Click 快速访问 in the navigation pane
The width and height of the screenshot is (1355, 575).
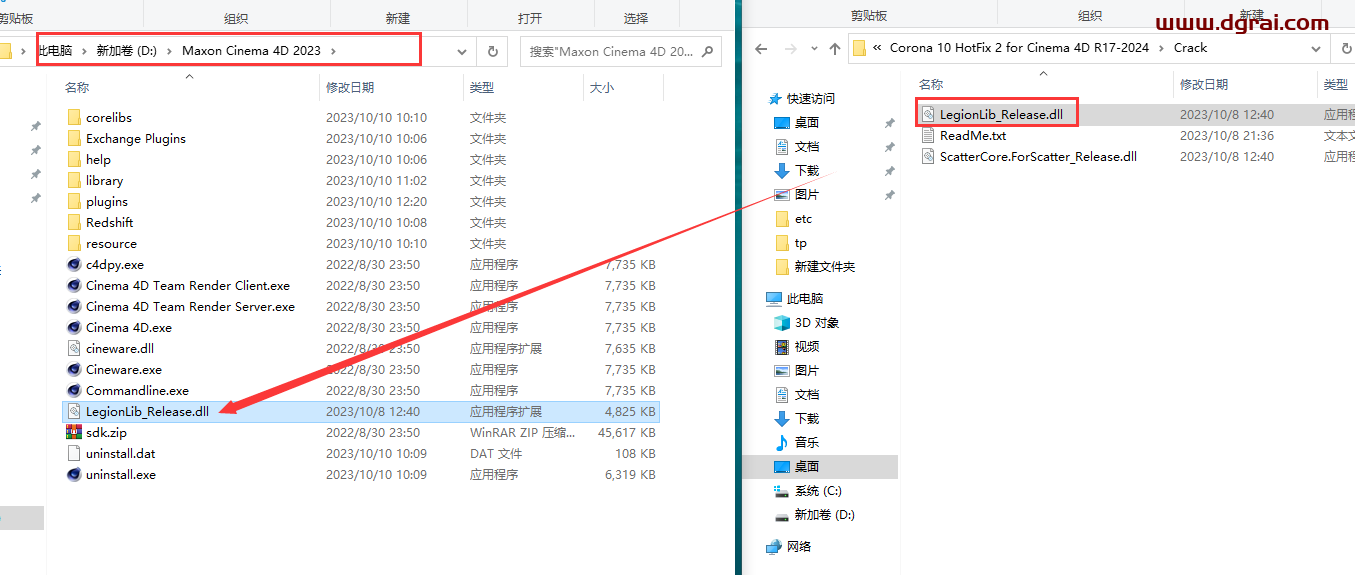810,99
